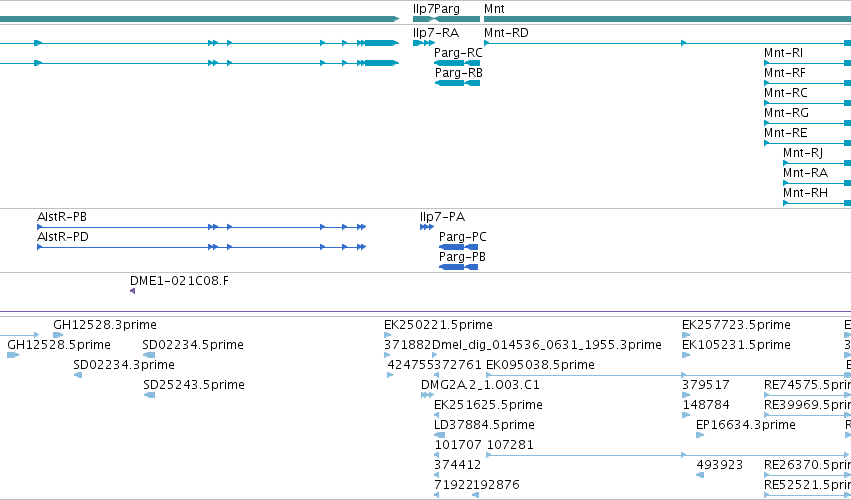Viewport: 851px width, 500px height.
Task: Click the 148784 feature label
Action: (x=706, y=406)
